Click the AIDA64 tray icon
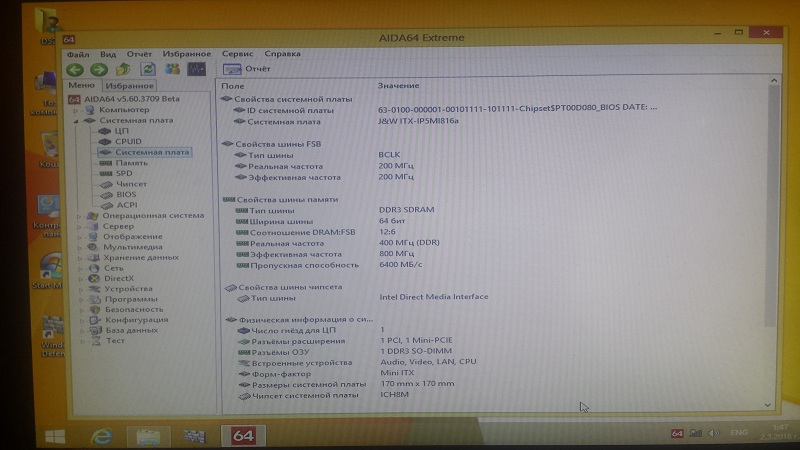 [677, 433]
